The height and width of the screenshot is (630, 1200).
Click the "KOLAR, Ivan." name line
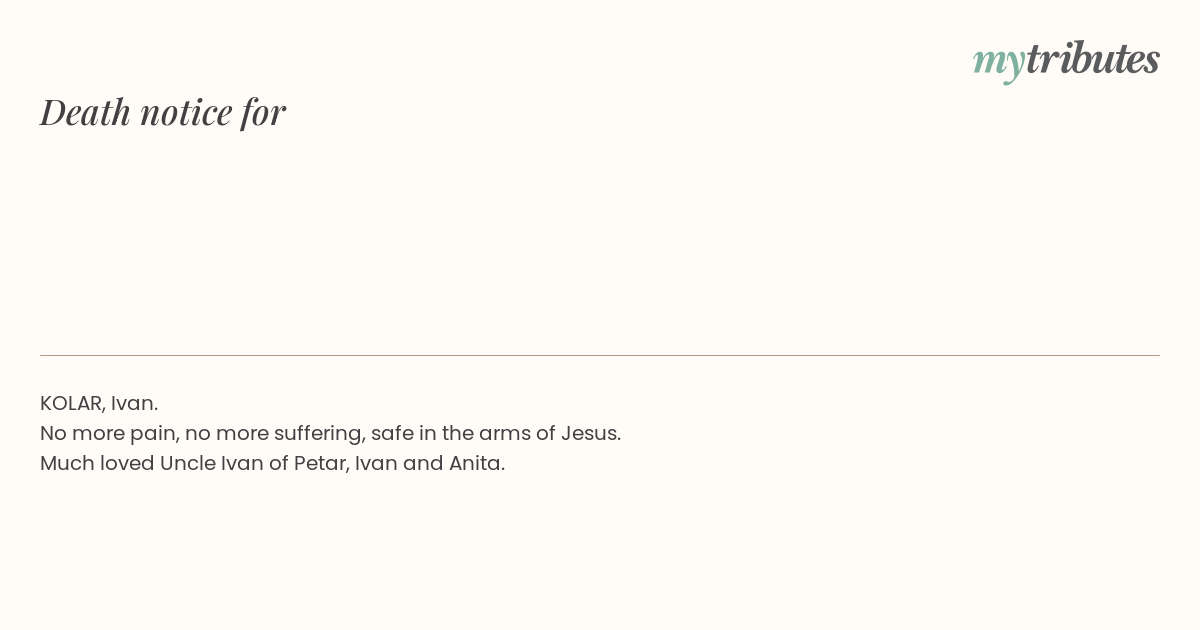[x=99, y=403]
